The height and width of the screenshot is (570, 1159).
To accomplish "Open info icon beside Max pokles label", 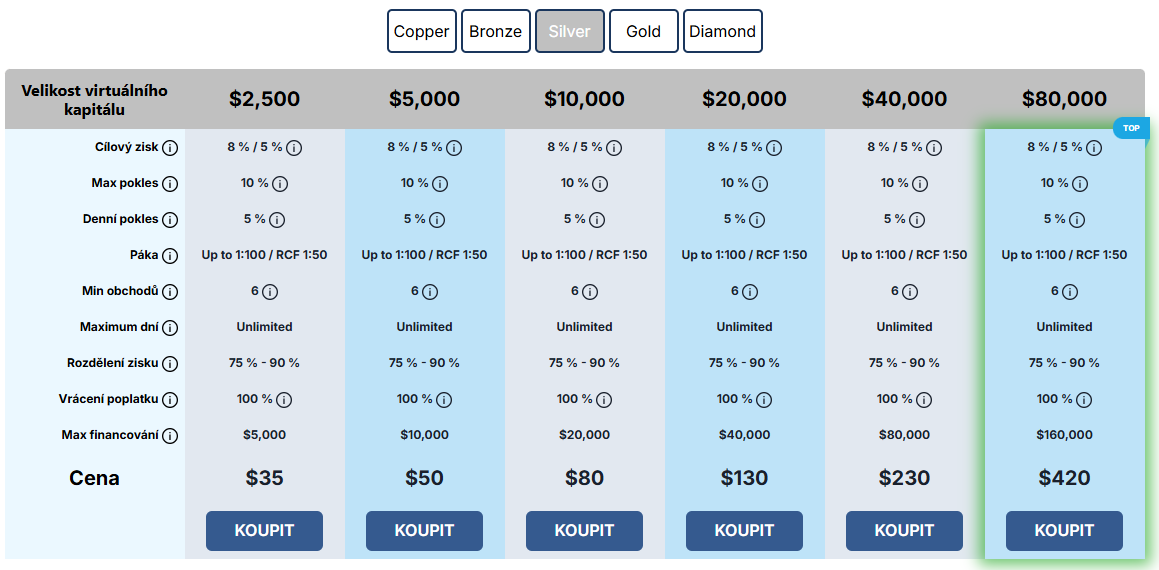I will pos(170,183).
